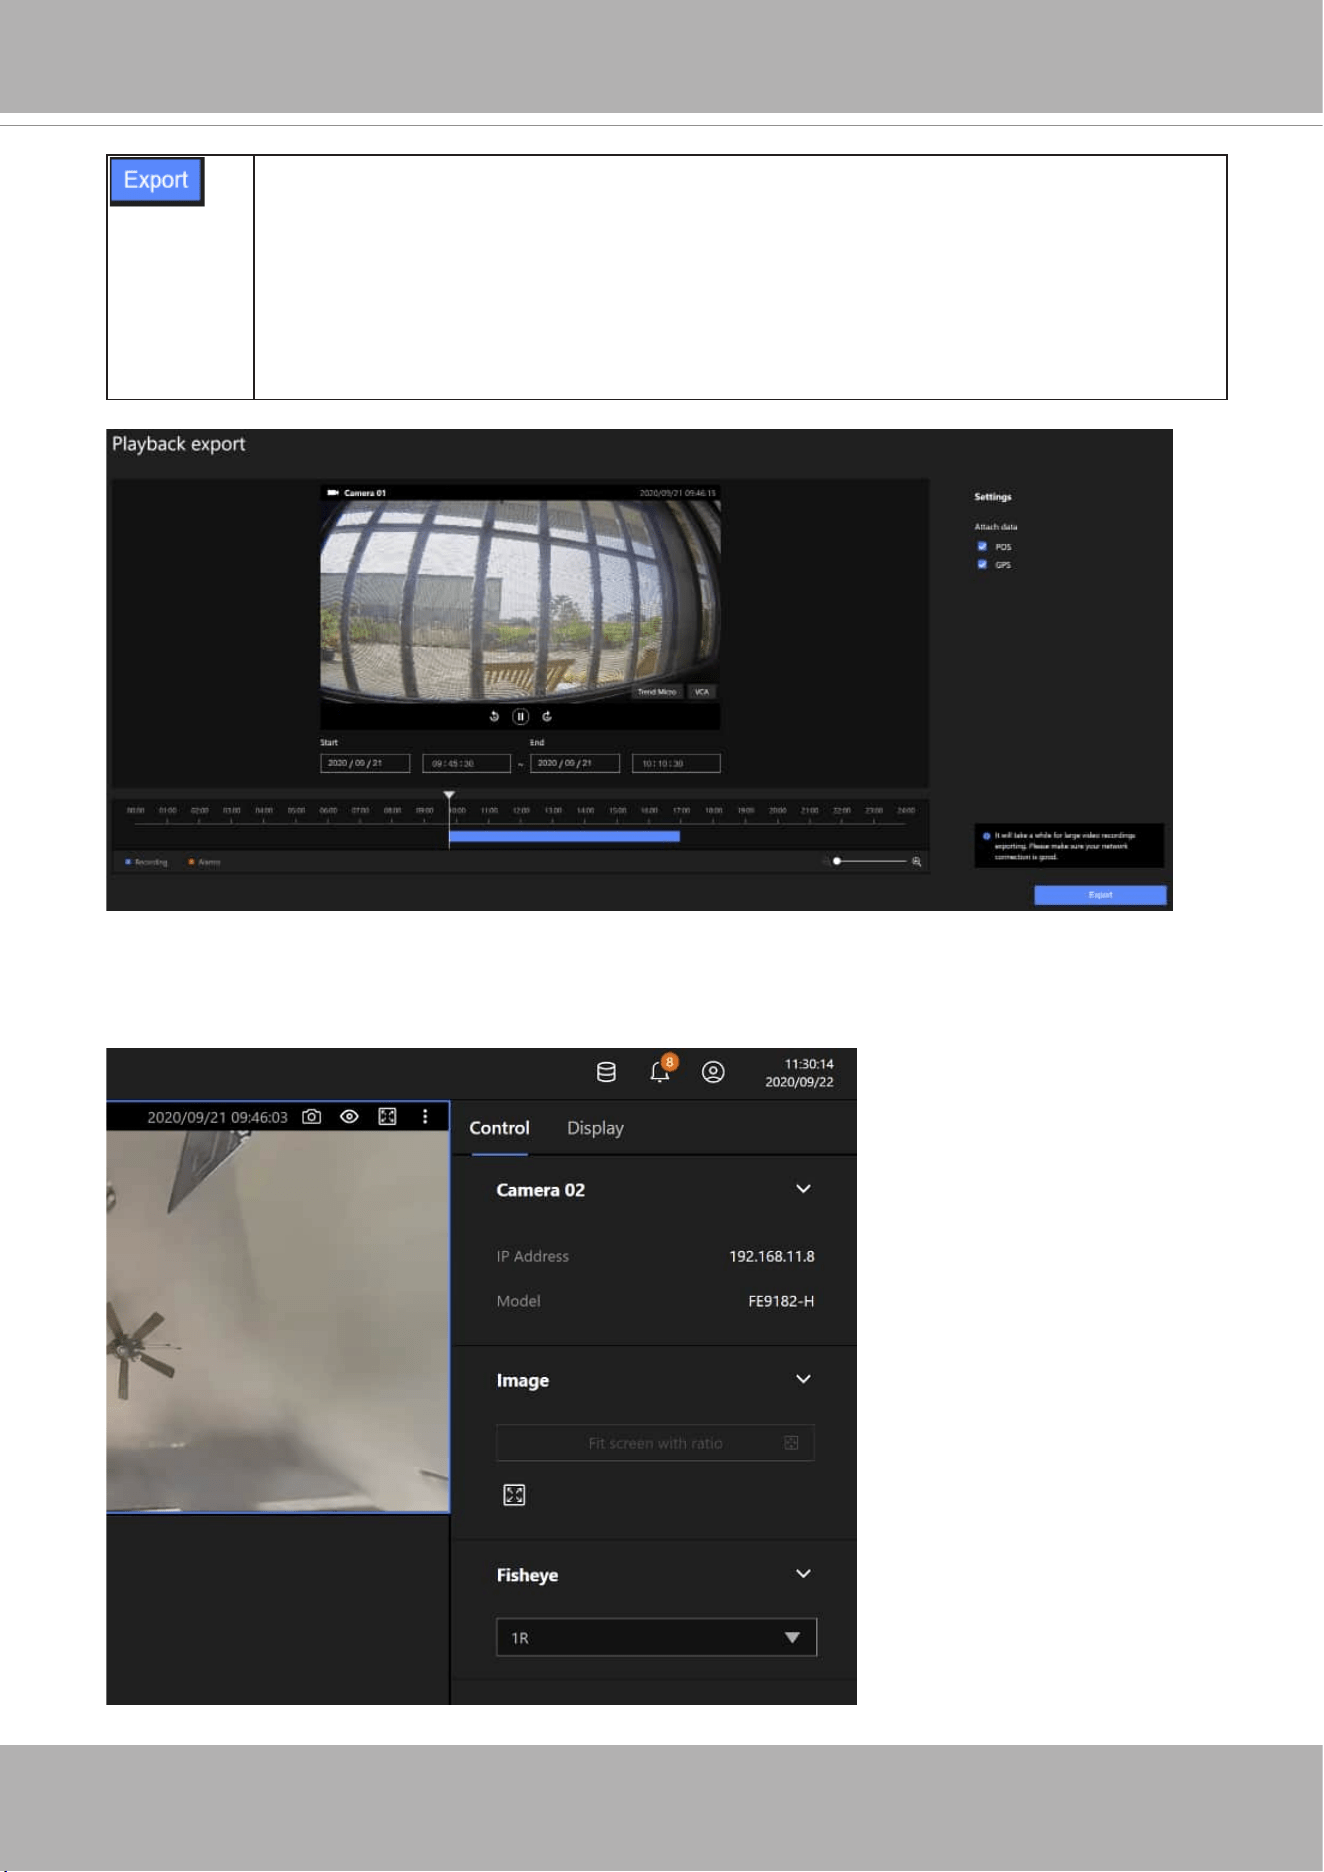Take a snapshot with the camera icon
Viewport: 1324px width, 1872px height.
tap(312, 1117)
